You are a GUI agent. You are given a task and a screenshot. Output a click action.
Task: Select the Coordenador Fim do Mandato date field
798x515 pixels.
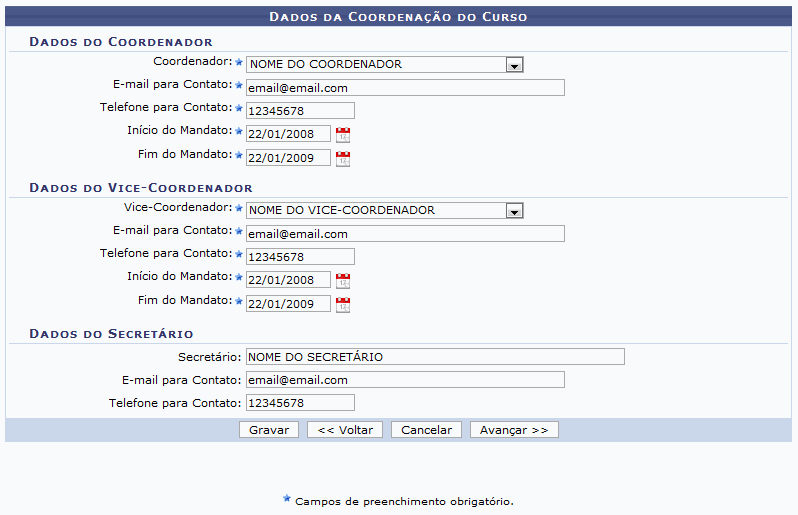pyautogui.click(x=288, y=157)
